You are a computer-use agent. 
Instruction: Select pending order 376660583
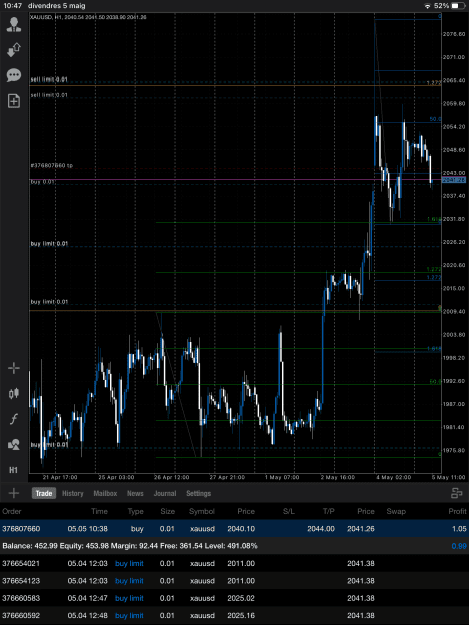pyautogui.click(x=234, y=598)
